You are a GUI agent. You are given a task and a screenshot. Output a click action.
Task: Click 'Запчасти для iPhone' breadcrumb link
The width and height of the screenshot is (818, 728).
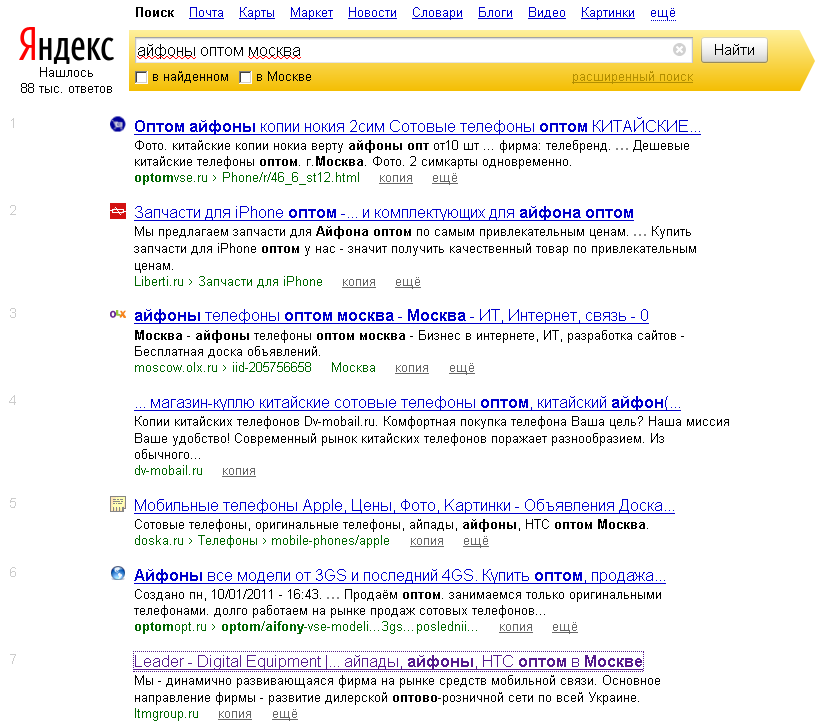(260, 282)
